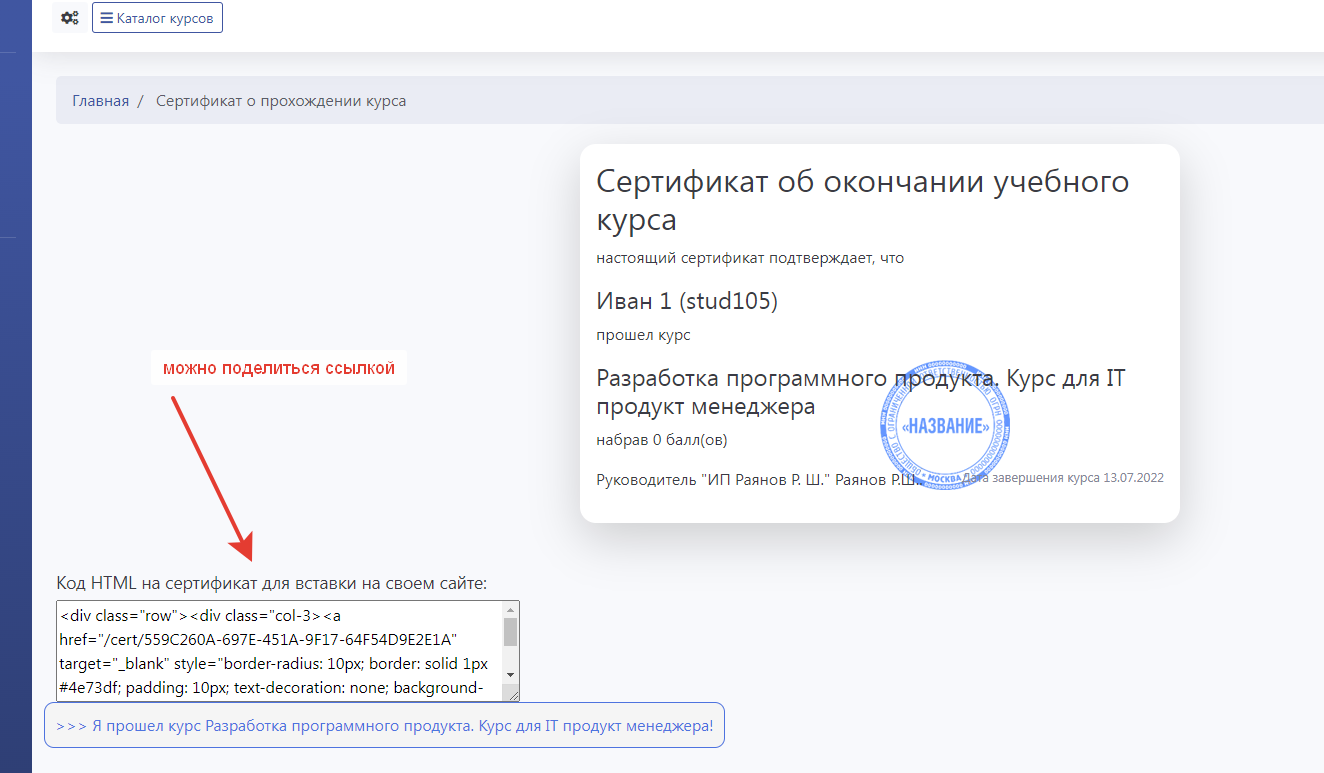Click the HTML code text area
Screen dimensions: 1324x773
tap(280, 650)
